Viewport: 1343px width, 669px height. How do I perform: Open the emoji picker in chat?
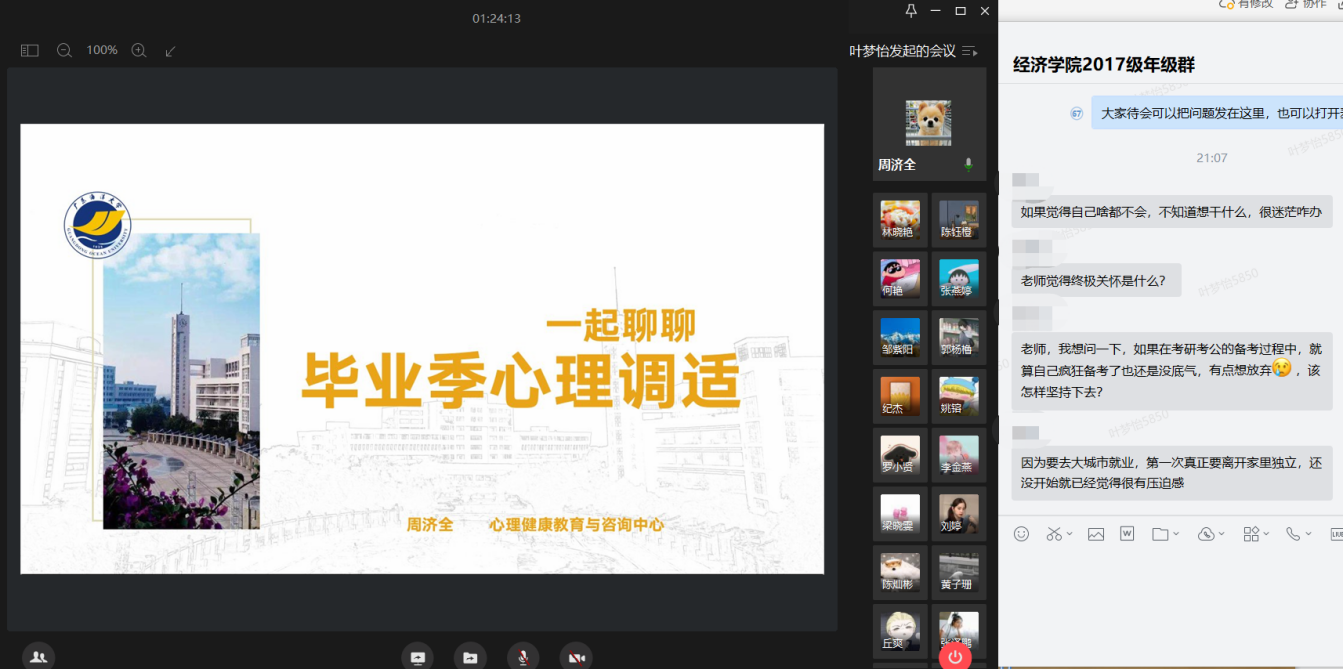[1021, 534]
